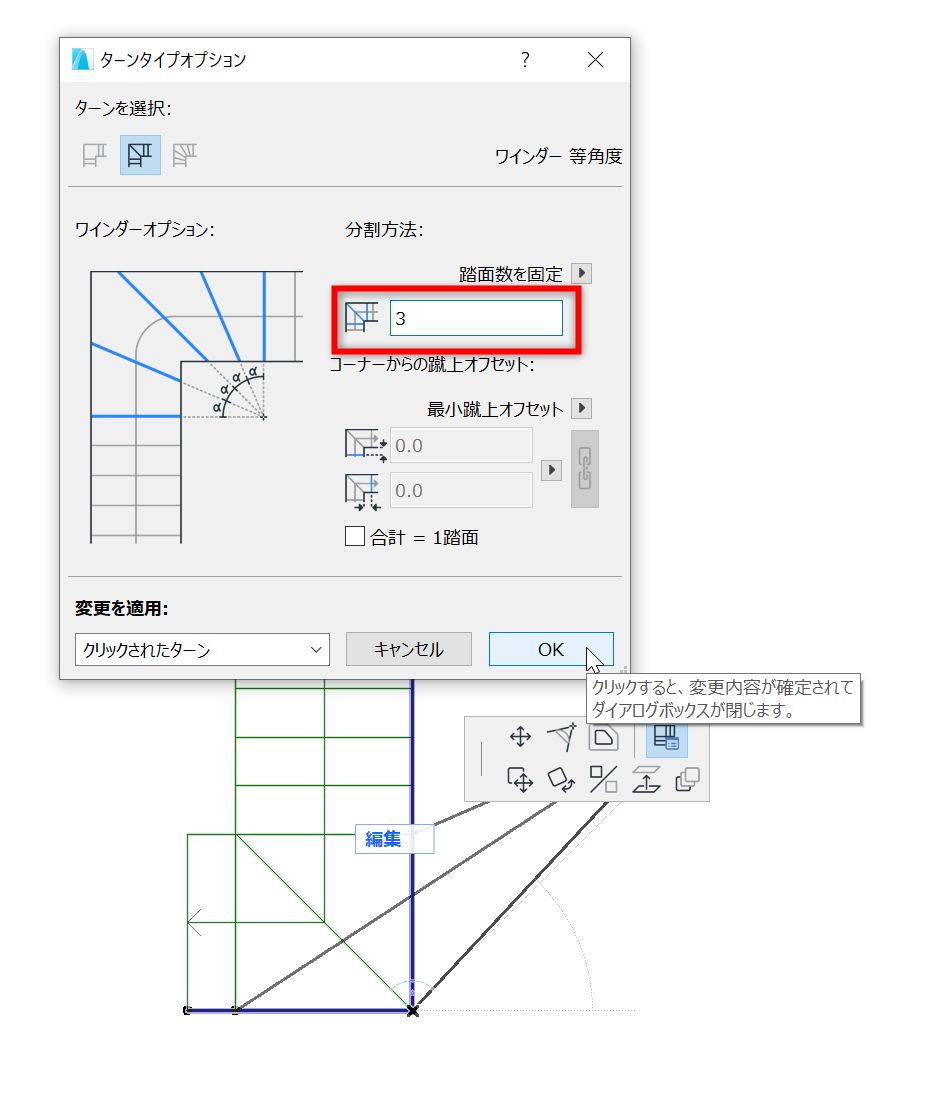The image size is (940, 1104).
Task: Select the drag-copy move pet palette icon
Action: [x=520, y=780]
